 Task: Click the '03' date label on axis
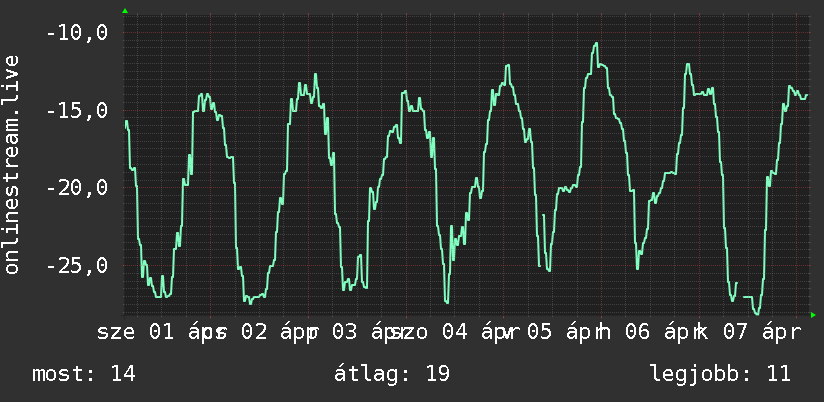point(346,333)
